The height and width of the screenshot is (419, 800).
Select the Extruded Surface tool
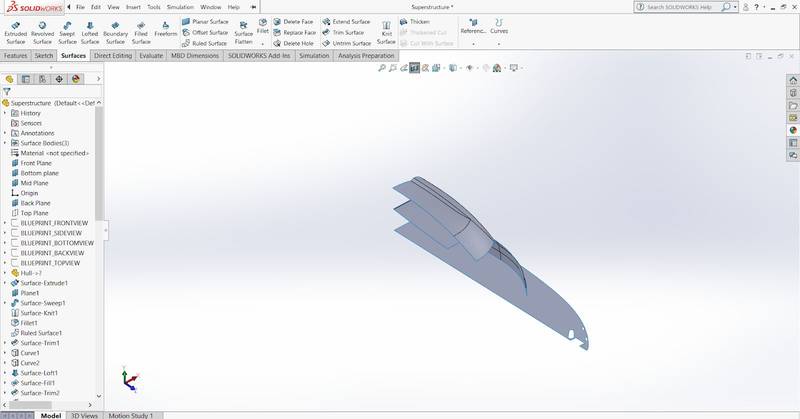(16, 31)
